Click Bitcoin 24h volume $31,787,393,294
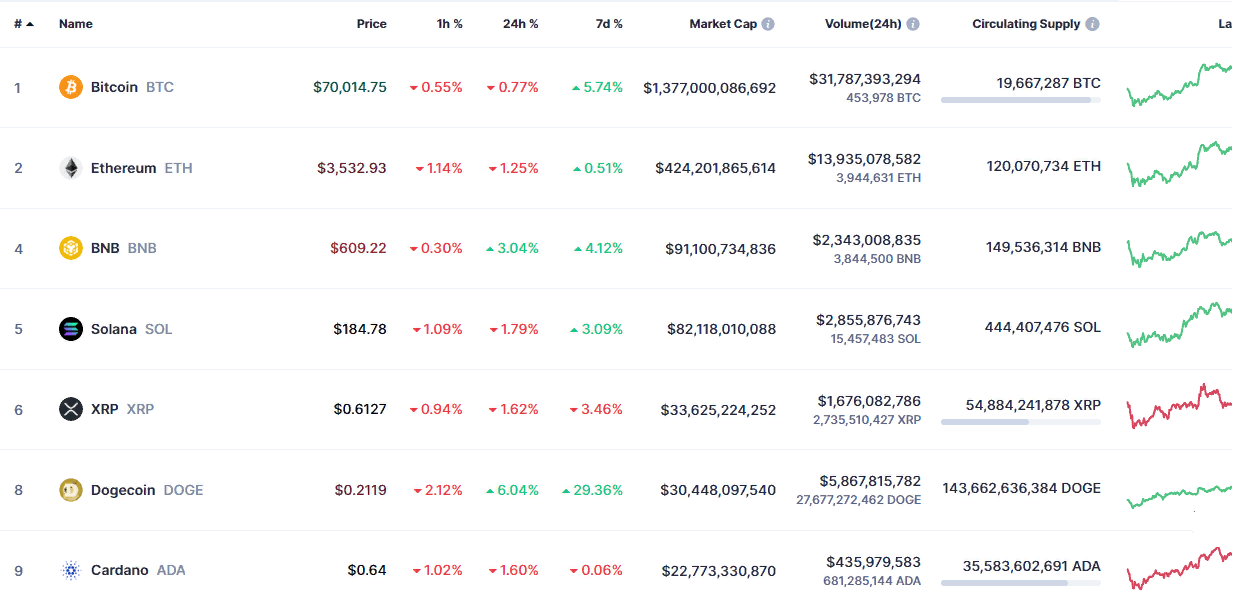 (865, 79)
